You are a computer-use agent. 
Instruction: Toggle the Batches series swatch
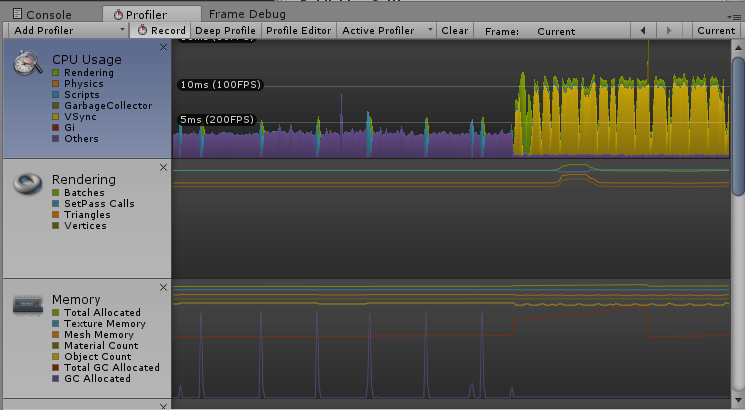56,192
